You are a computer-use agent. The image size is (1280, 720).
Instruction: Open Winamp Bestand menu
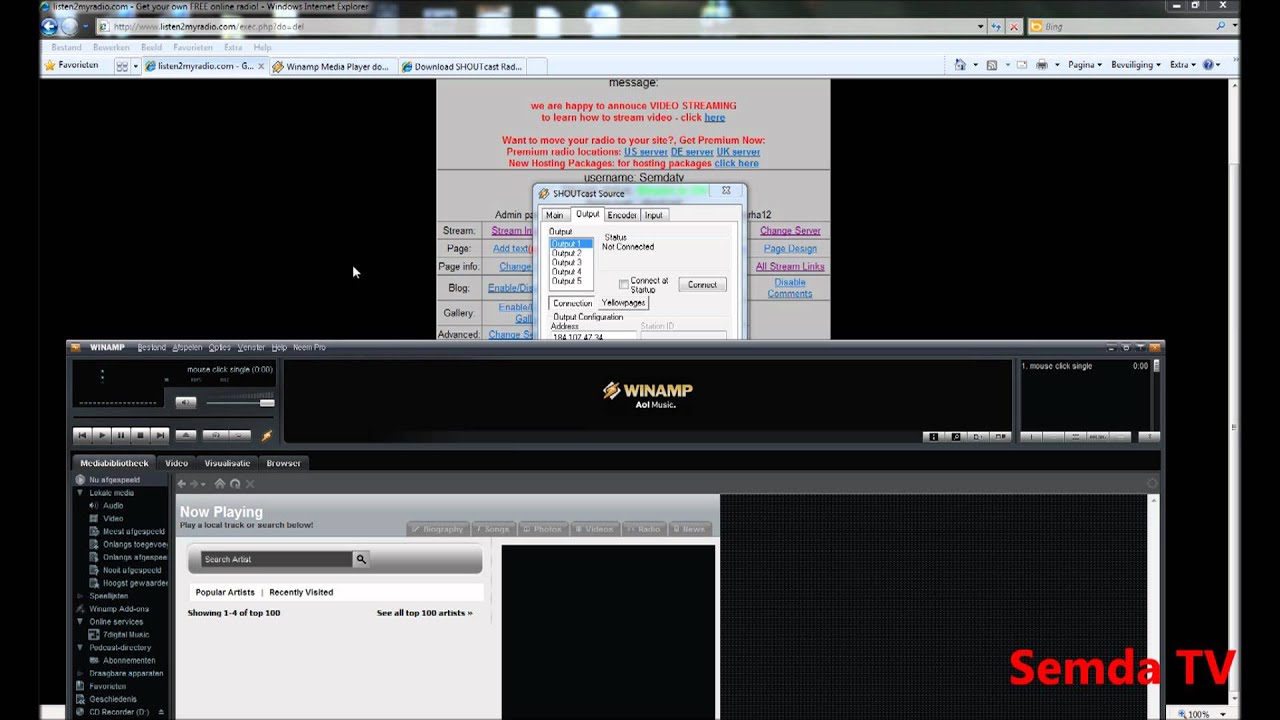pos(152,347)
